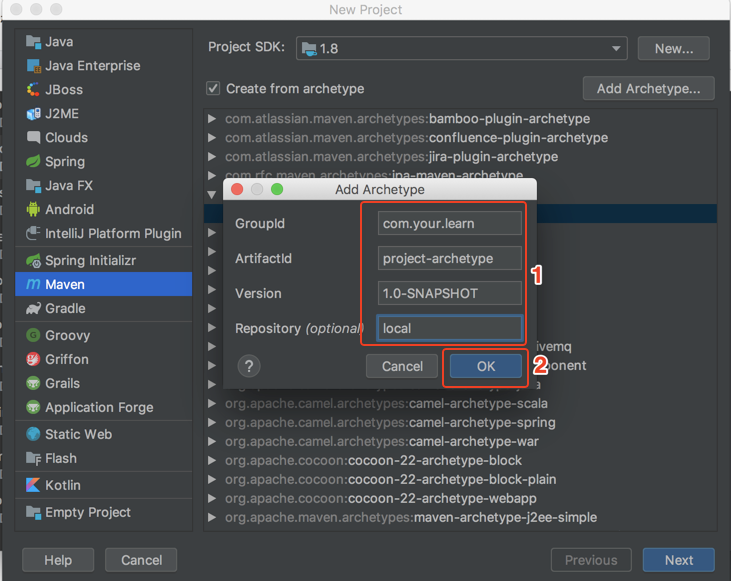
Task: Click the Gradle elephant icon
Action: tap(33, 308)
